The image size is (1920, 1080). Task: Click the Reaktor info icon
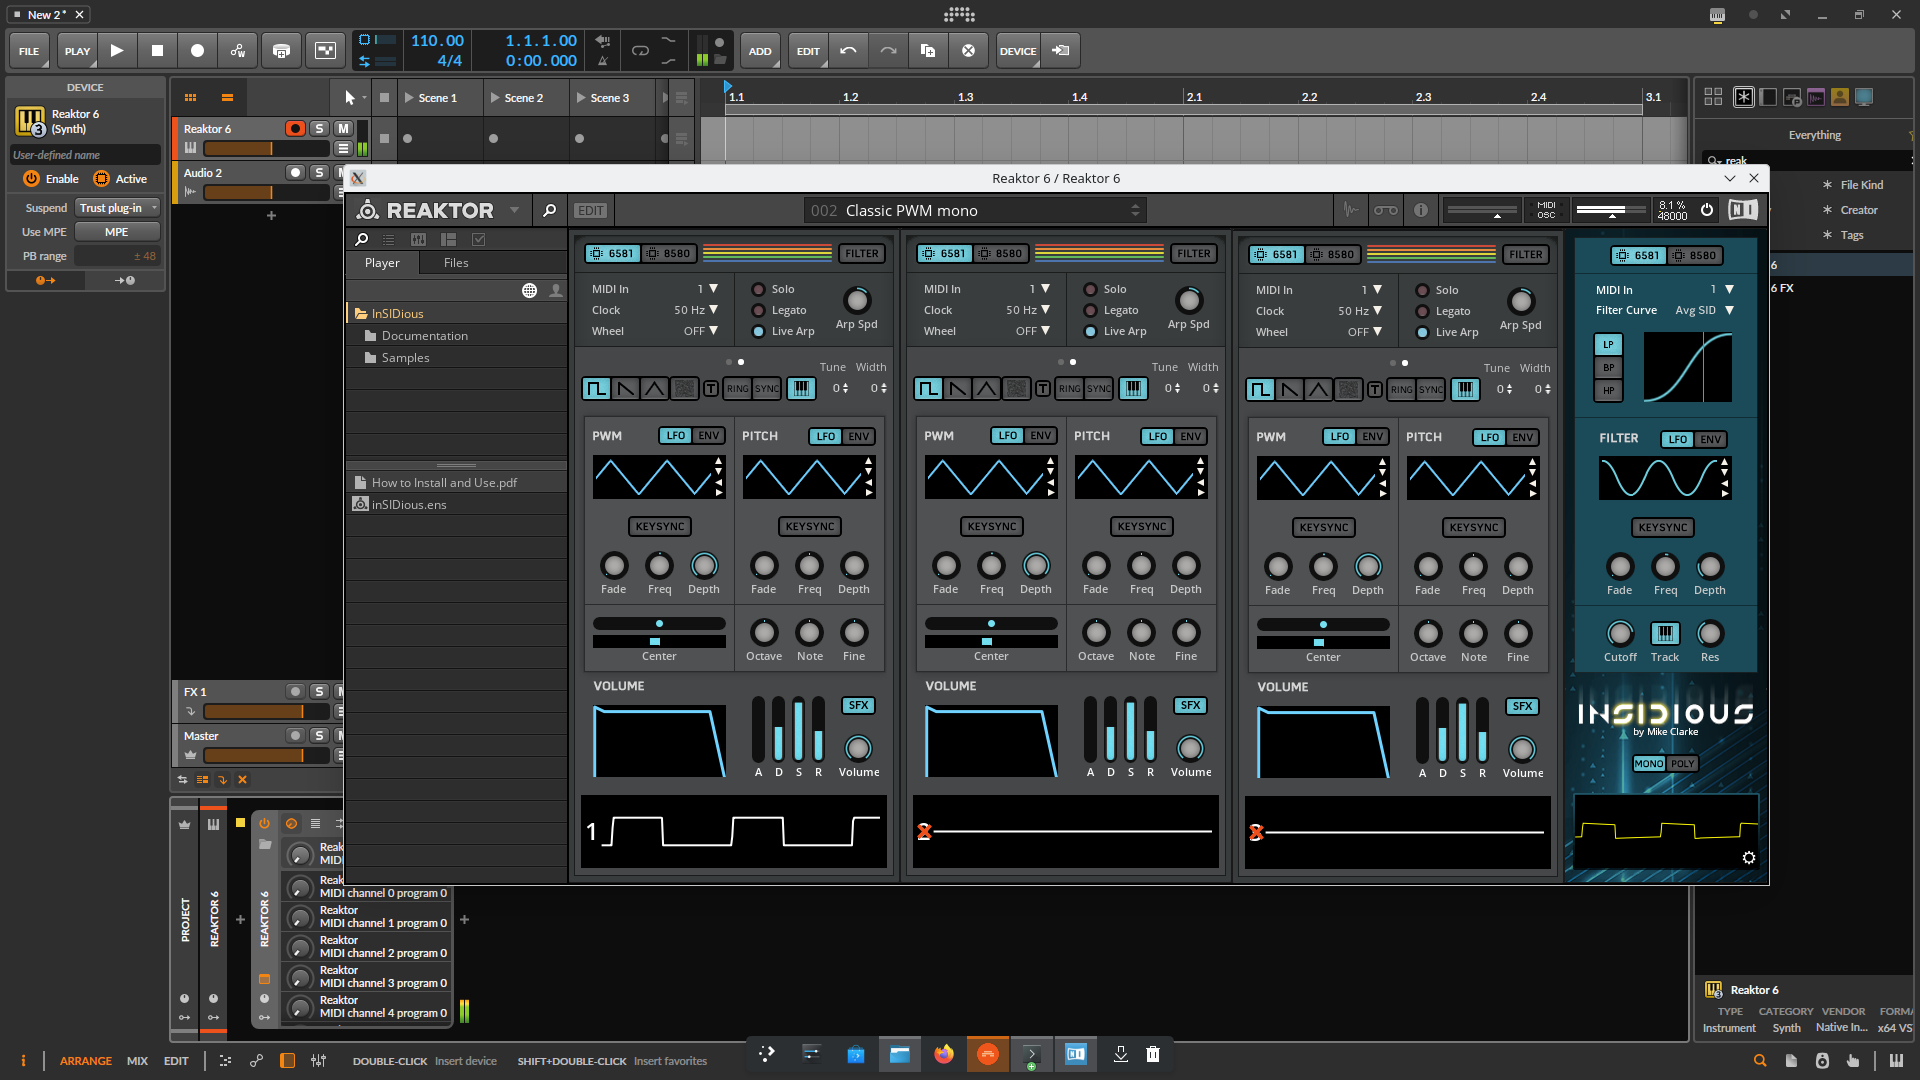point(1421,210)
